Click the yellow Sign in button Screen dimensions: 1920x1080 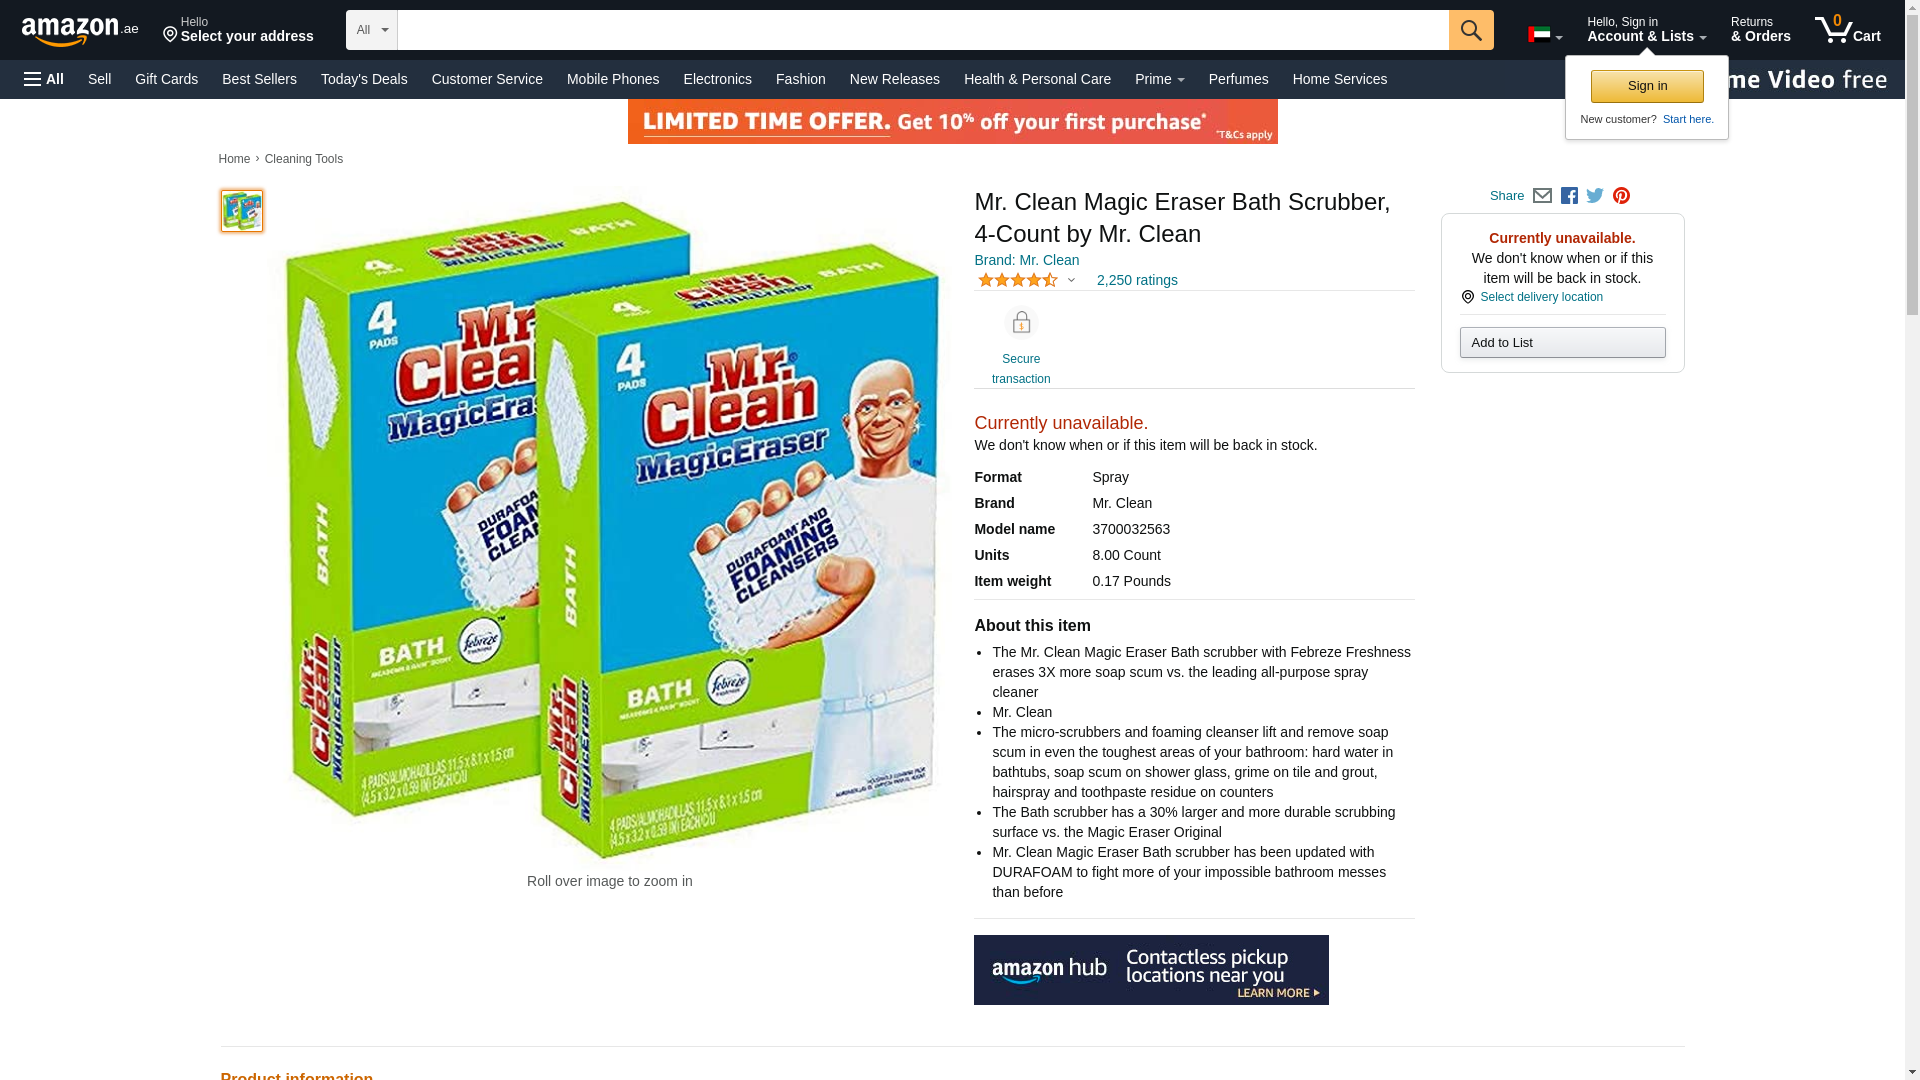pos(1647,86)
